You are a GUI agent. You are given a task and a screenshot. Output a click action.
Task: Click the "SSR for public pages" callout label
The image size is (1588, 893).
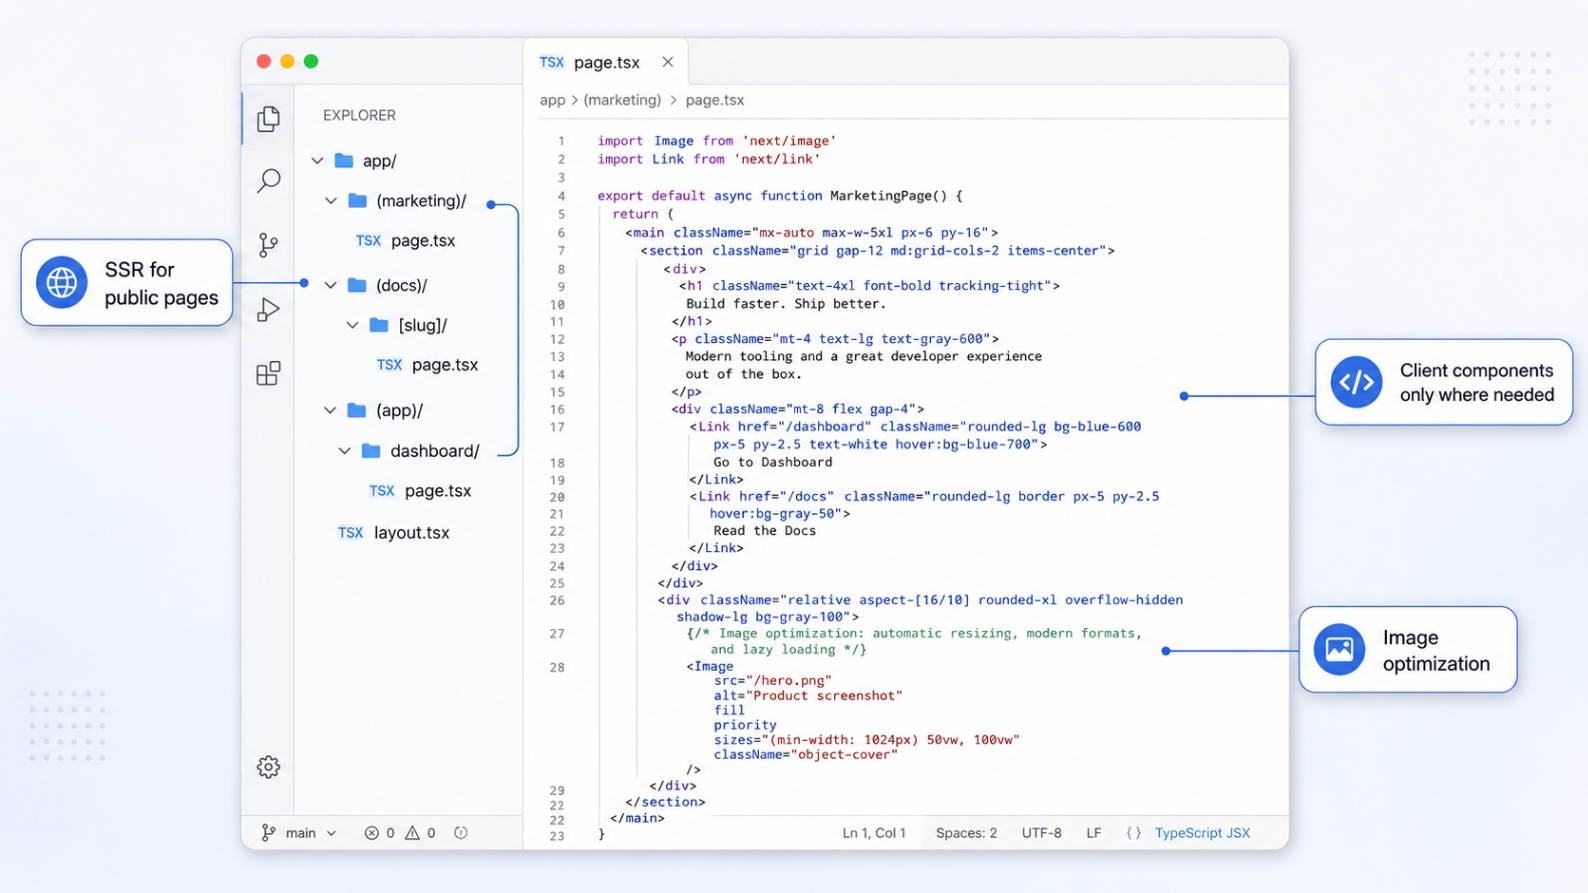(x=161, y=283)
